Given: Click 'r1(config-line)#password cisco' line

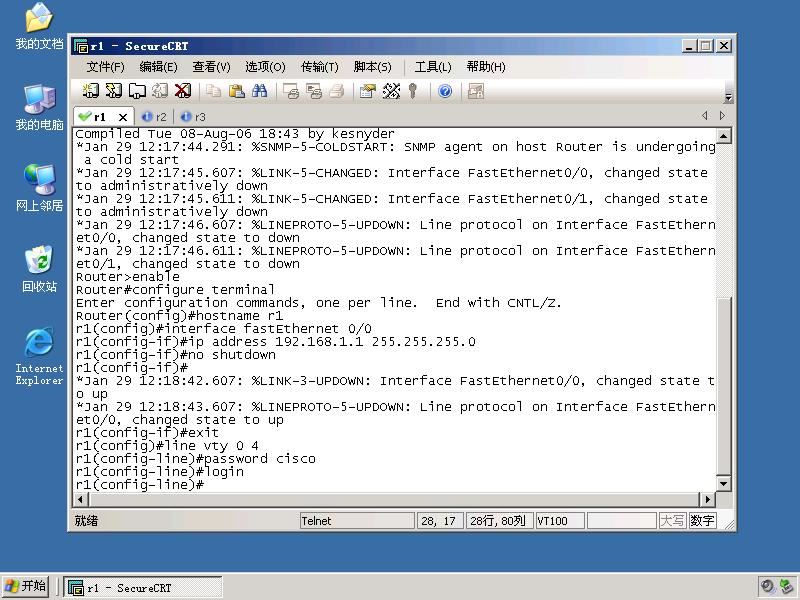Looking at the screenshot, I should click(195, 459).
